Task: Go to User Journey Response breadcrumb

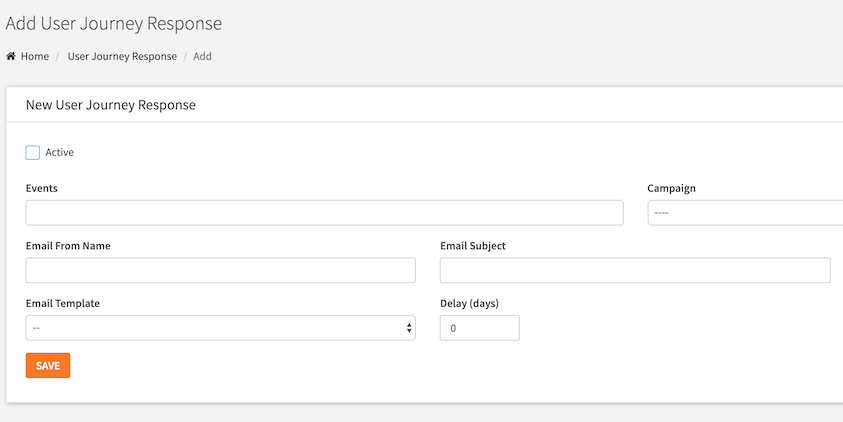Action: coord(122,56)
